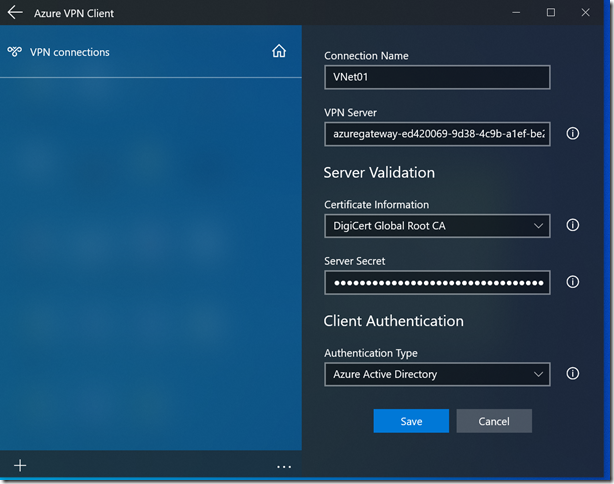Open the Certificate Information dropdown
Image resolution: width=614 pixels, height=484 pixels.
(437, 226)
